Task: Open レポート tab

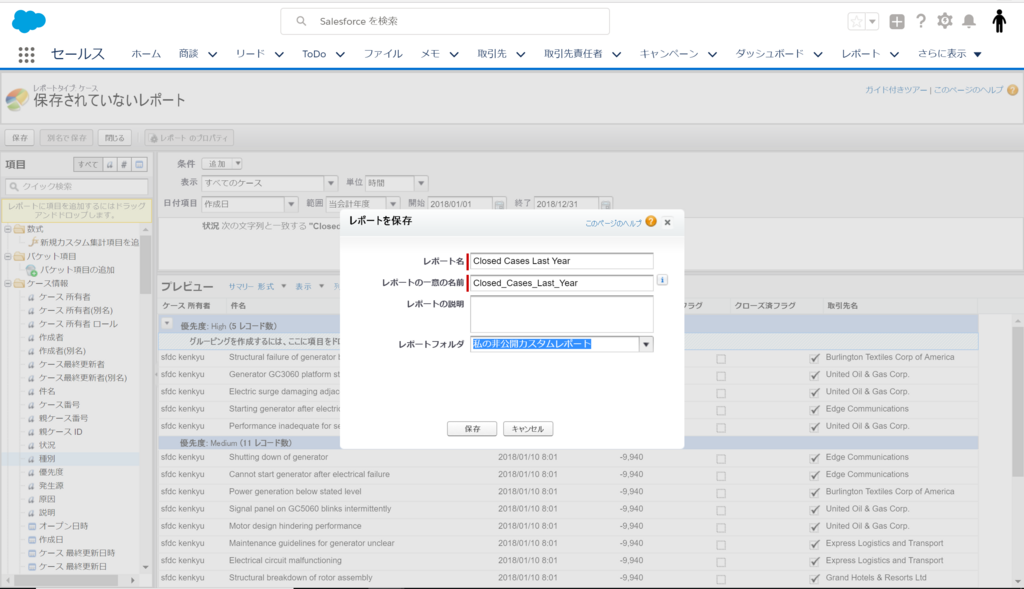Action: [861, 54]
